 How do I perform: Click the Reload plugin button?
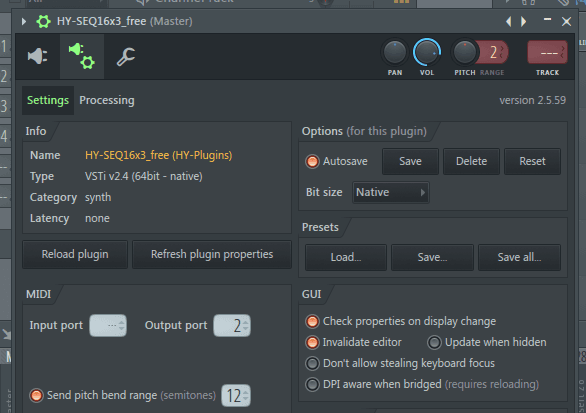(75, 255)
